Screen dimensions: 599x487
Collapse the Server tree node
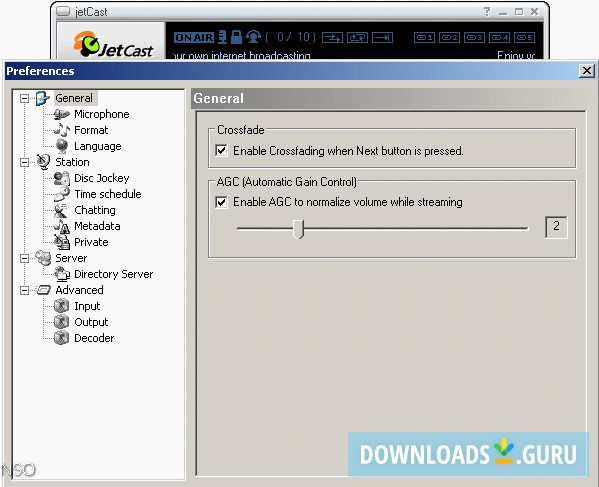click(x=24, y=259)
